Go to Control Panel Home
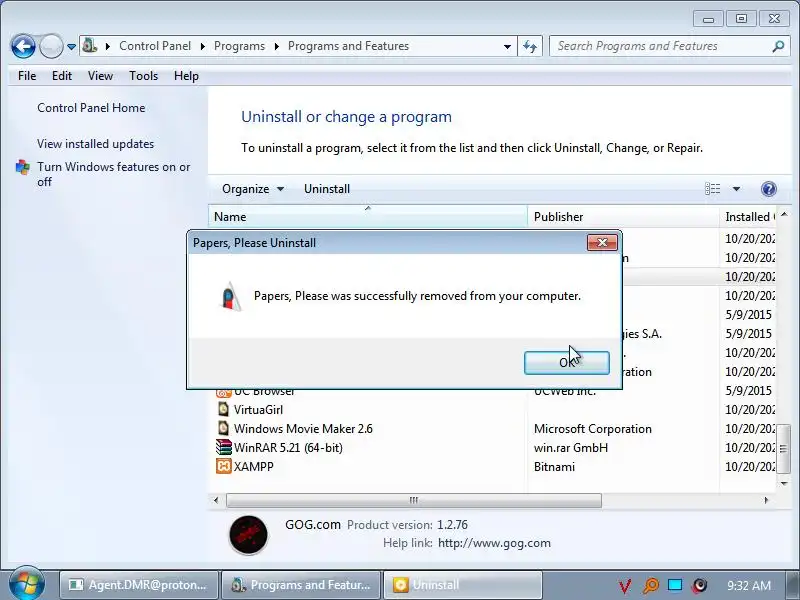This screenshot has height=600, width=800. 91,108
